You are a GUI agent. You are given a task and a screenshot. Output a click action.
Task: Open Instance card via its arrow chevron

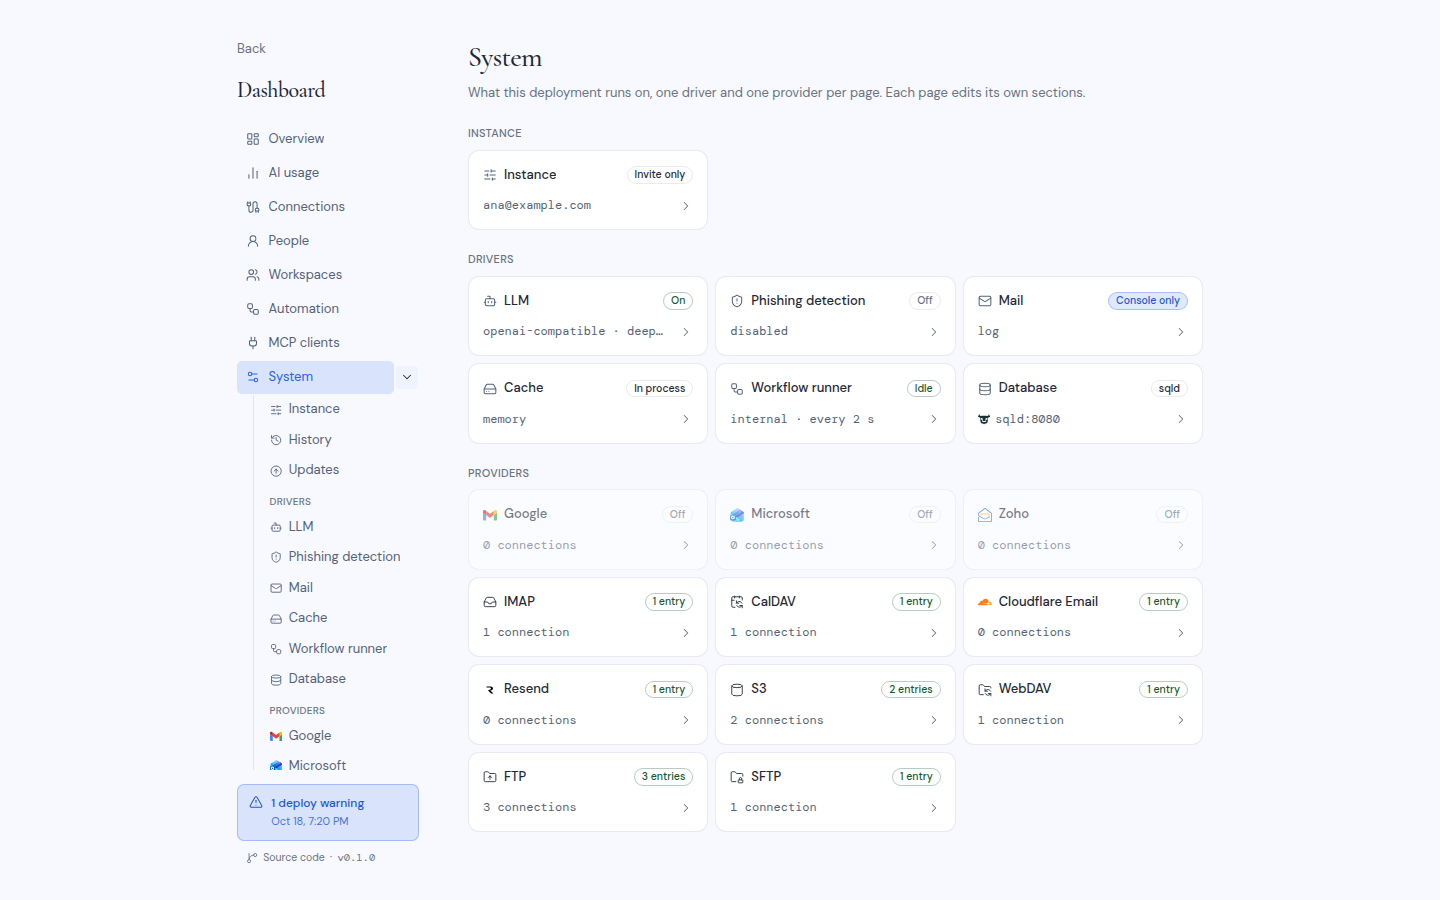click(686, 206)
